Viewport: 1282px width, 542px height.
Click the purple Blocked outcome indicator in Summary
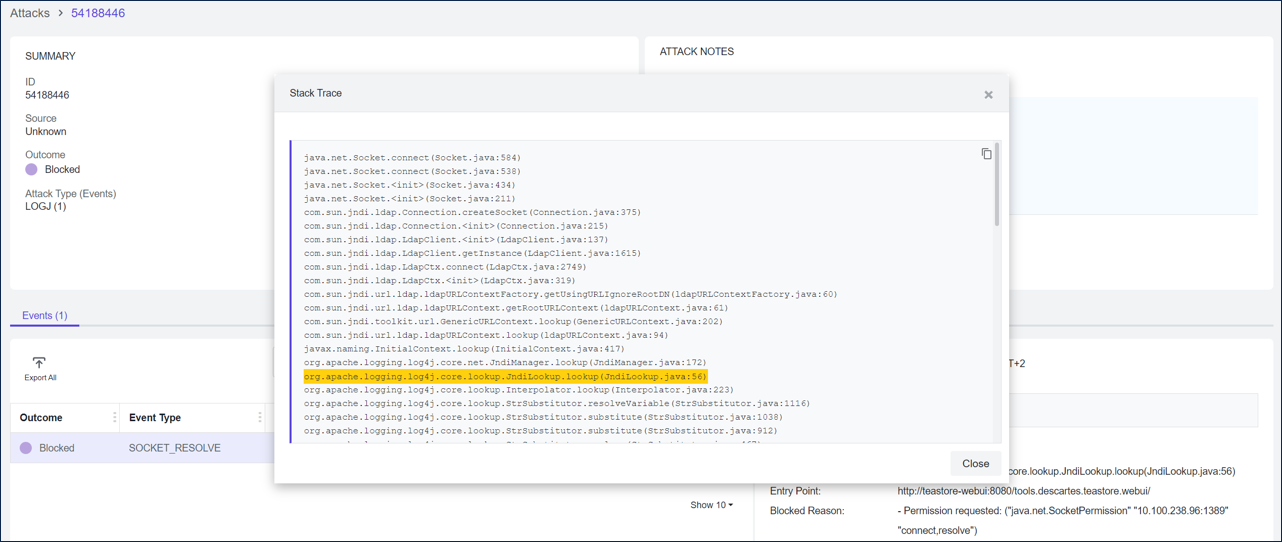coord(31,170)
